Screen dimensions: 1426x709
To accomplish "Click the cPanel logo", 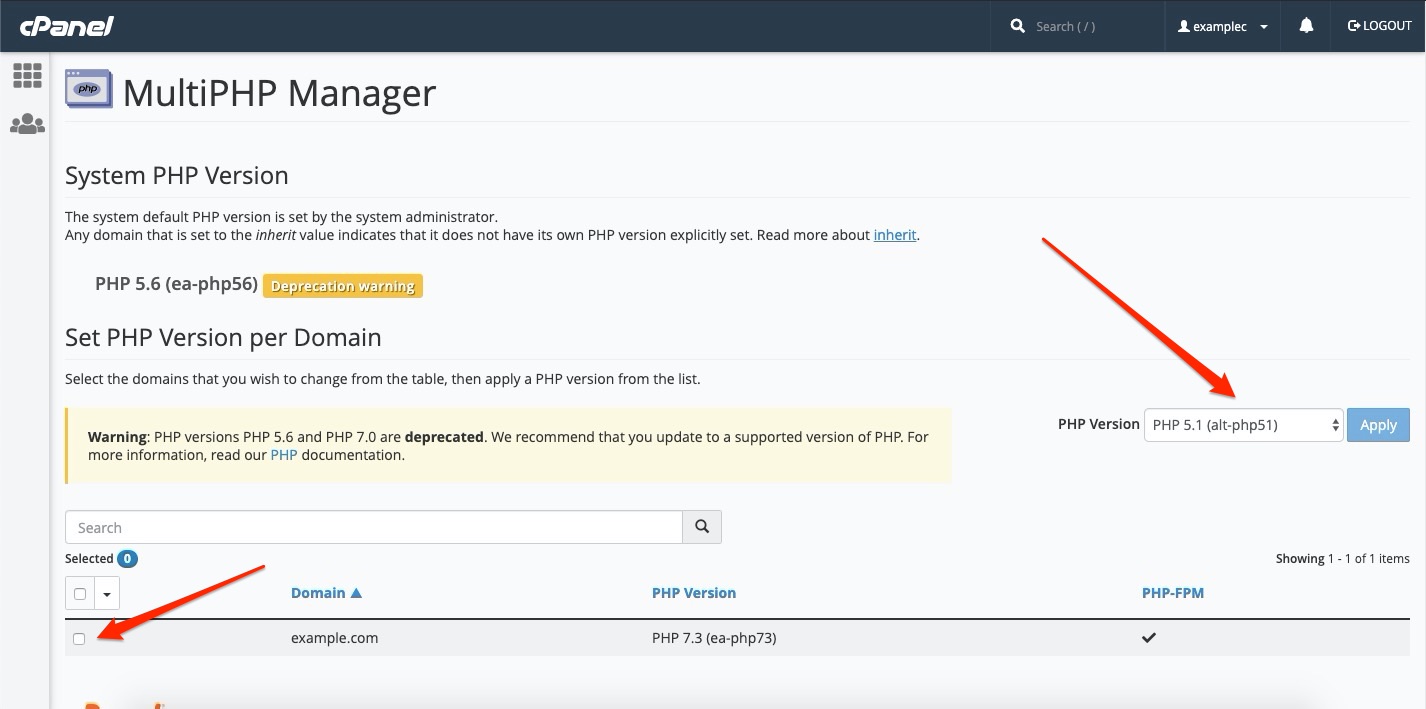I will (67, 26).
